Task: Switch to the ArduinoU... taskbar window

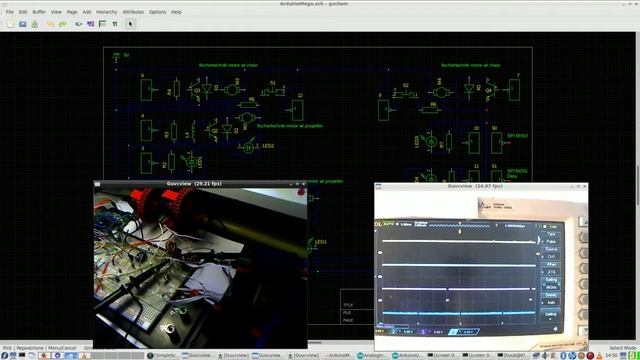Action: click(x=408, y=356)
